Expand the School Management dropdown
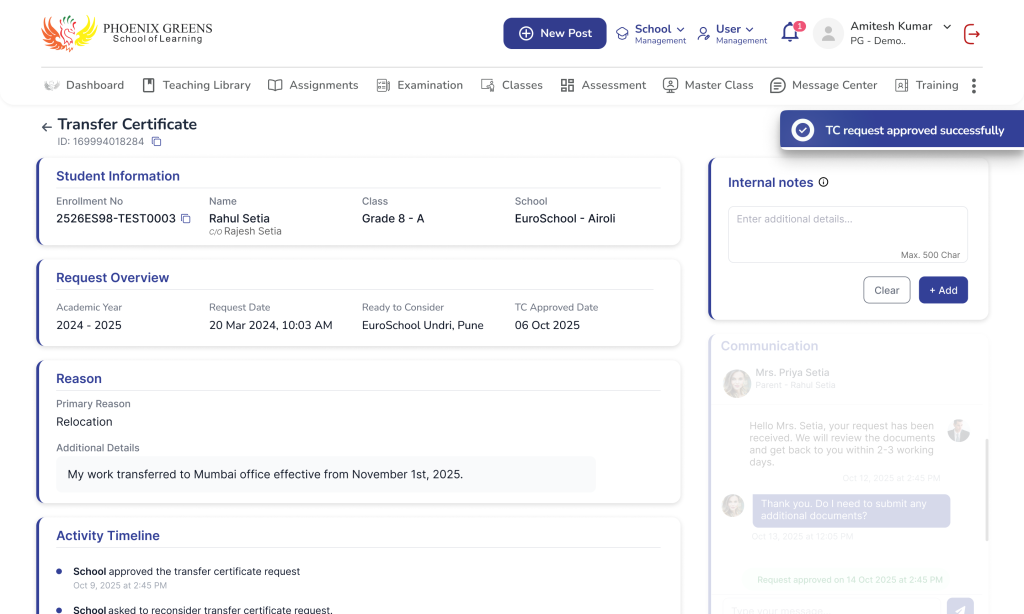Viewport: 1024px width, 614px height. (x=651, y=33)
